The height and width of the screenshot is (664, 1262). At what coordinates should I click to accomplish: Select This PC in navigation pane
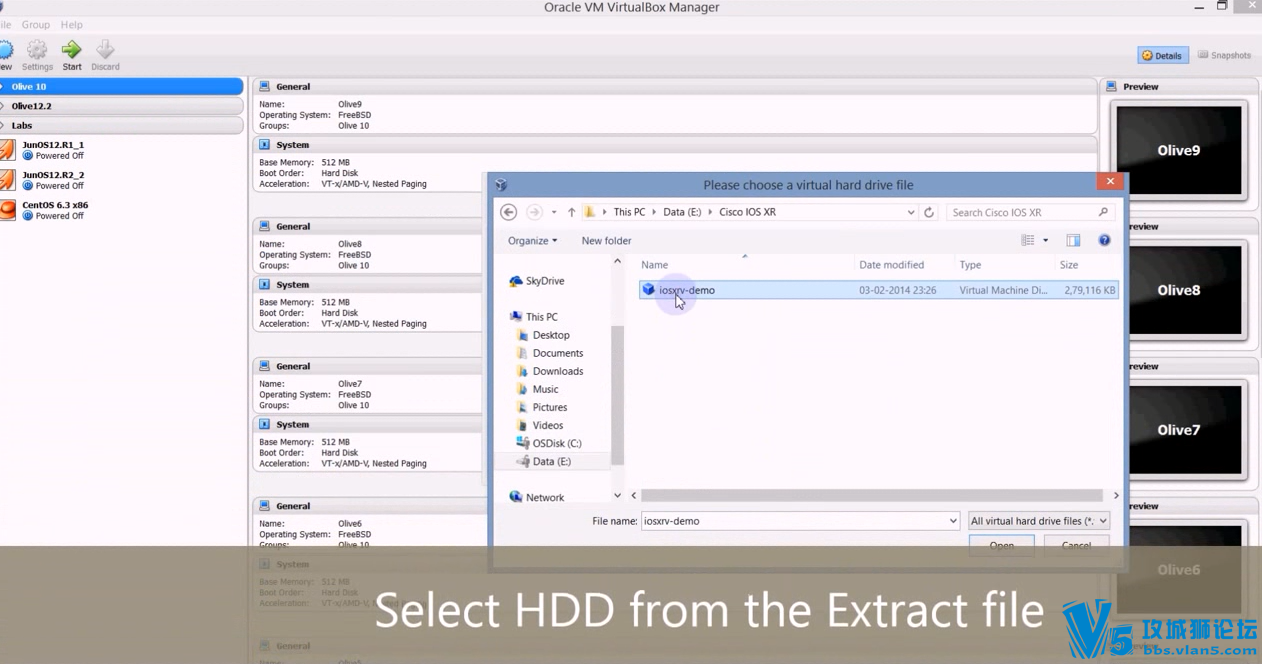tap(541, 317)
